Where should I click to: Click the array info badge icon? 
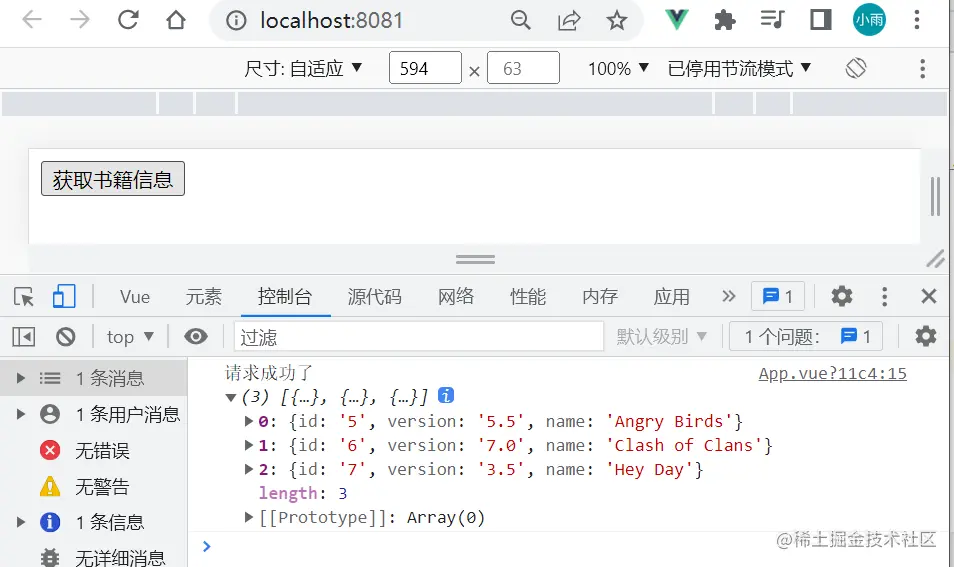pos(446,395)
